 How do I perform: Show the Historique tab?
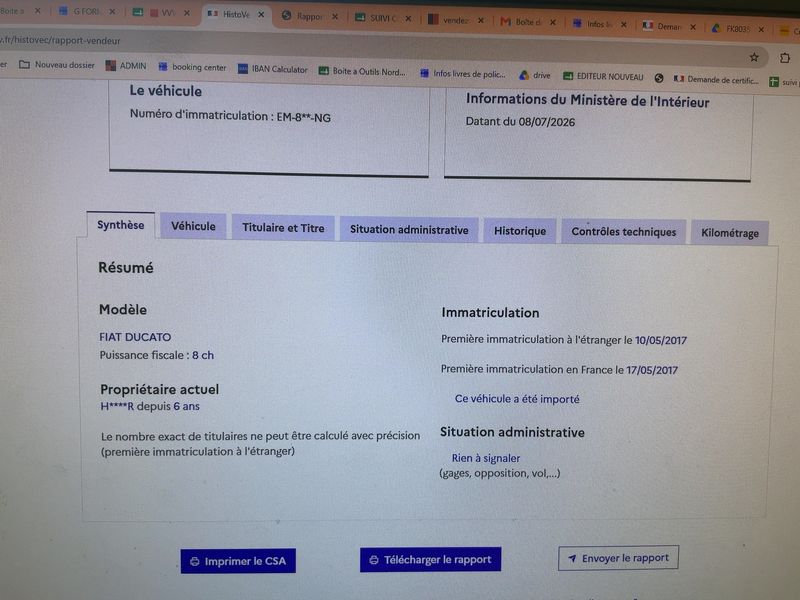tap(520, 231)
